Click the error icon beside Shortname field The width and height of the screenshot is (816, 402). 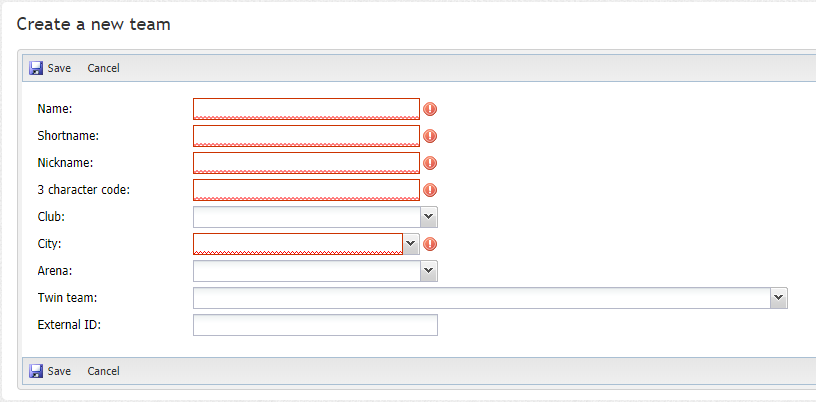click(430, 136)
